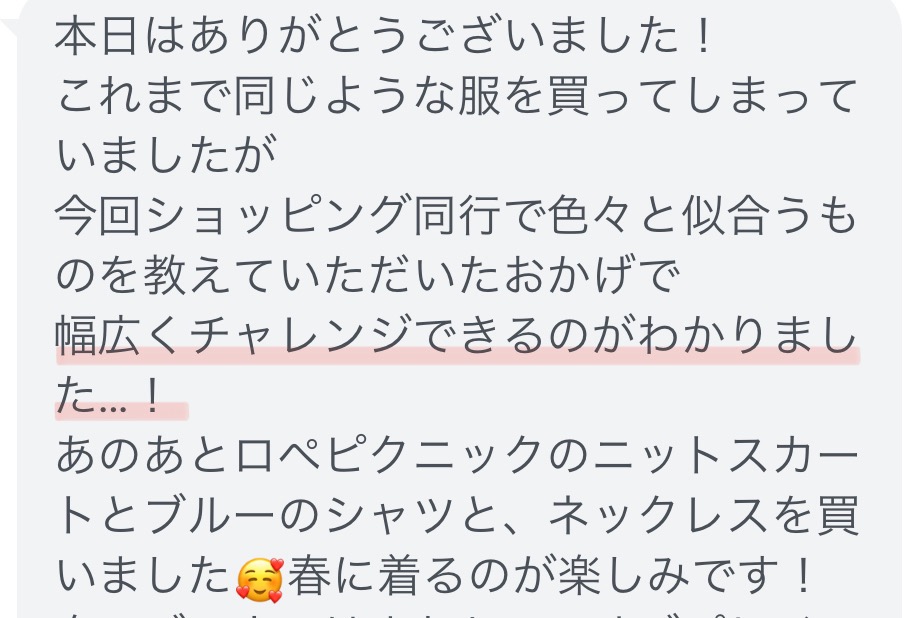Click the partially visible bottom text line
This screenshot has height=618, width=910.
tap(453, 614)
